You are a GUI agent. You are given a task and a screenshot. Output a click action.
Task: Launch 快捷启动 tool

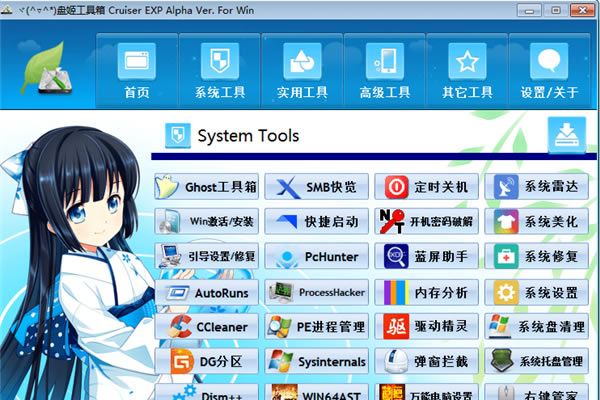pos(316,221)
